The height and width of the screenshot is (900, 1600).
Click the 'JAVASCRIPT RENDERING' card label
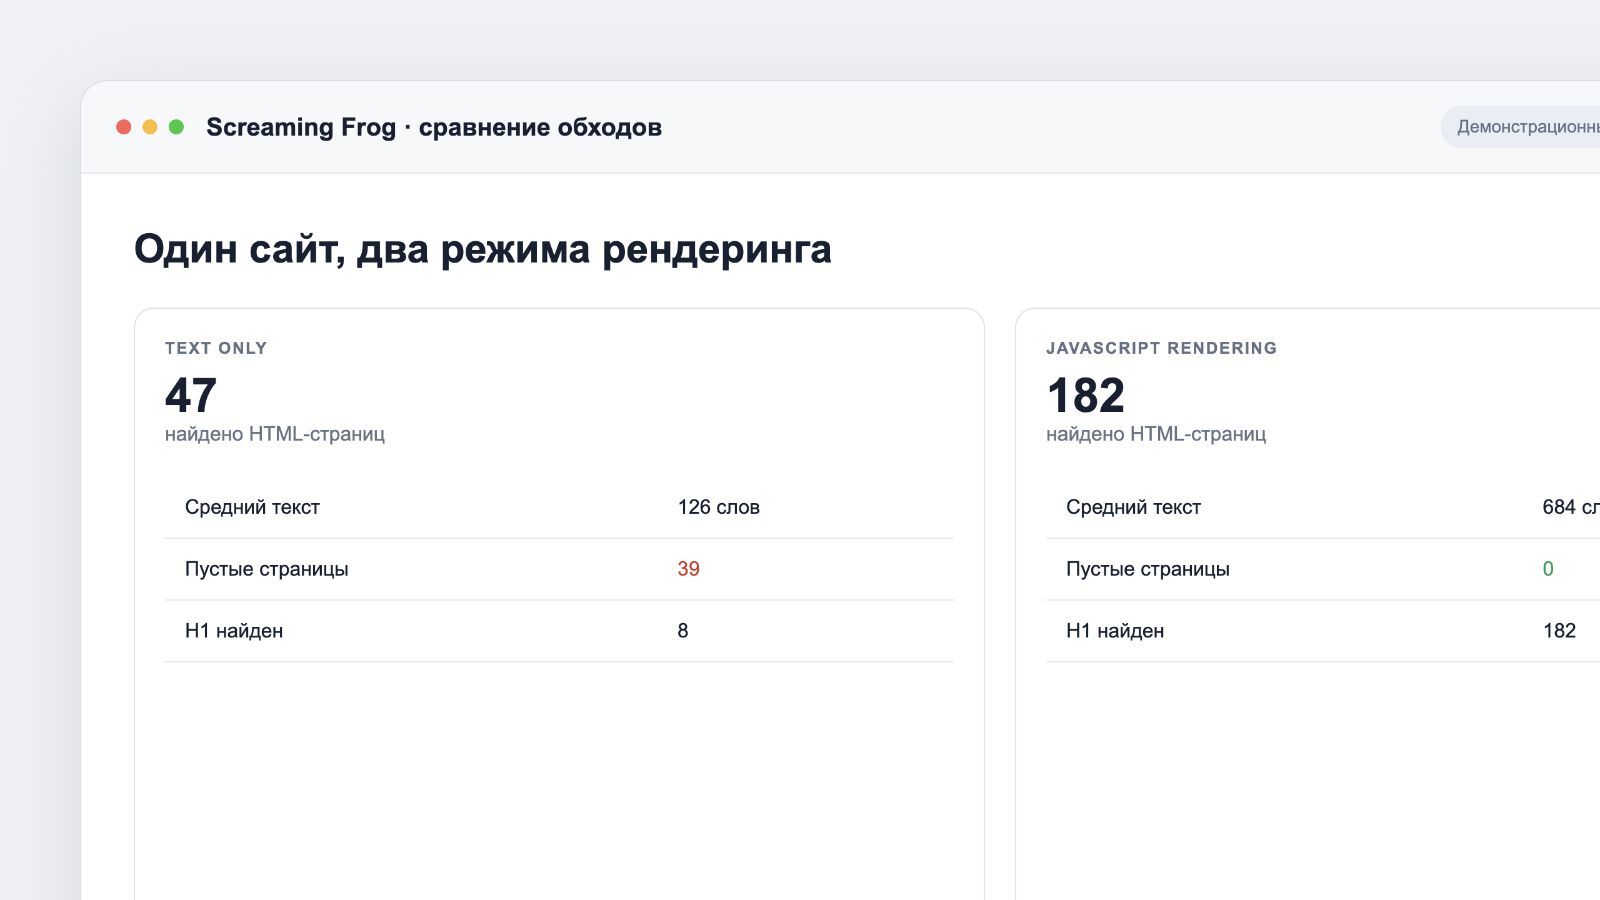(x=1161, y=348)
